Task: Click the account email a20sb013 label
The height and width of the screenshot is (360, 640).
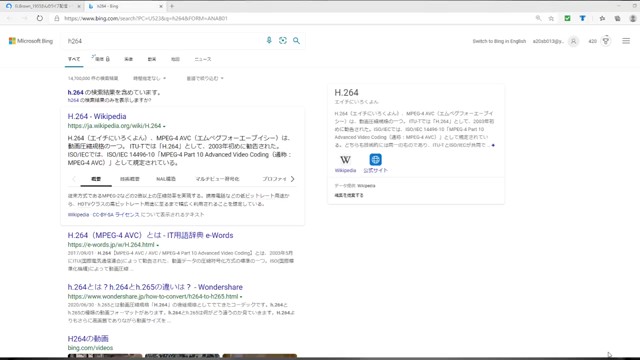Action: tap(548, 41)
